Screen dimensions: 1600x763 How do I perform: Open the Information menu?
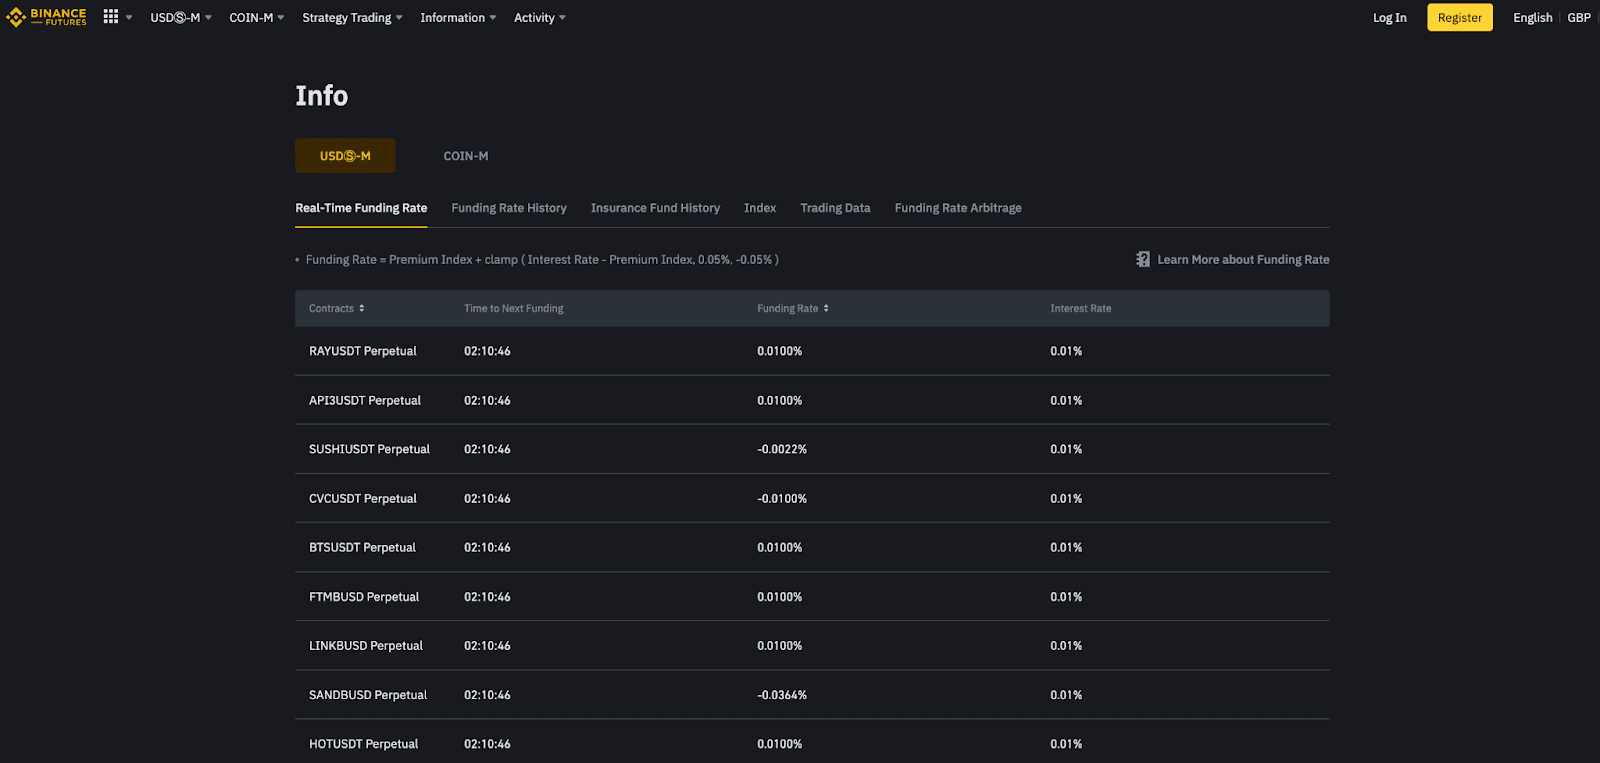pyautogui.click(x=458, y=18)
